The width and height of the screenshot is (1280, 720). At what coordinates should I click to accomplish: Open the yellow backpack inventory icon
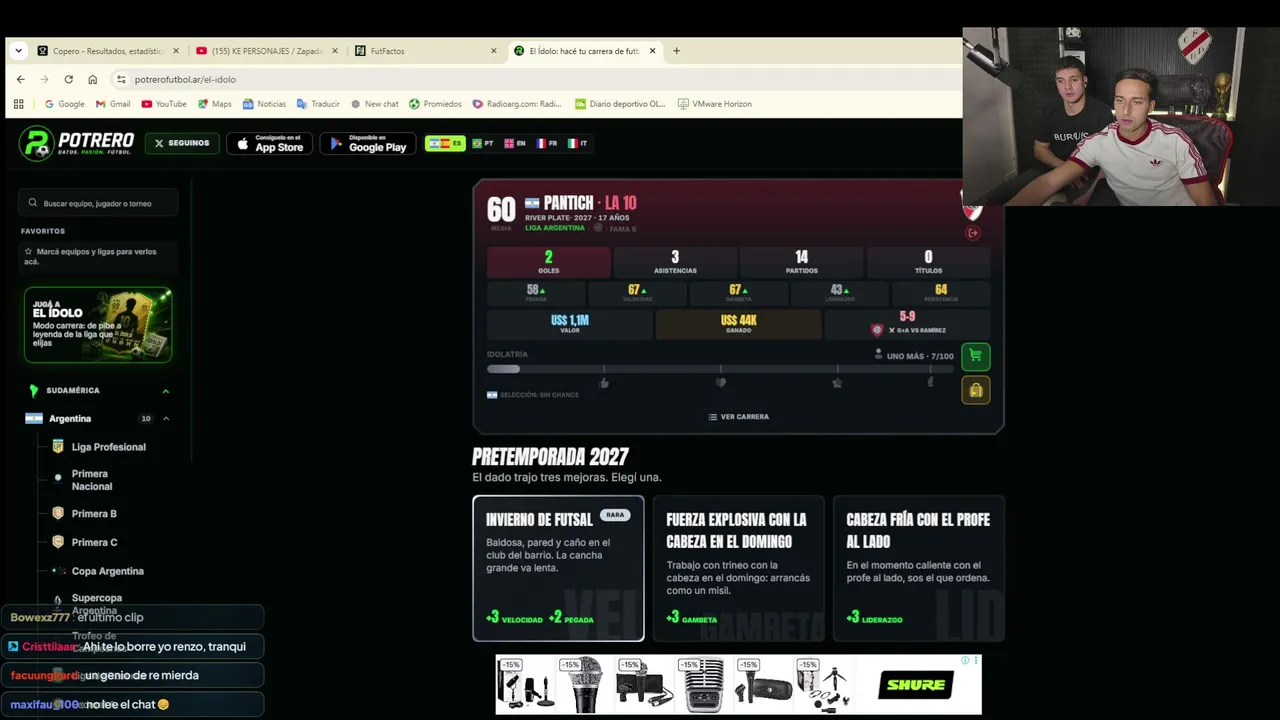[975, 390]
